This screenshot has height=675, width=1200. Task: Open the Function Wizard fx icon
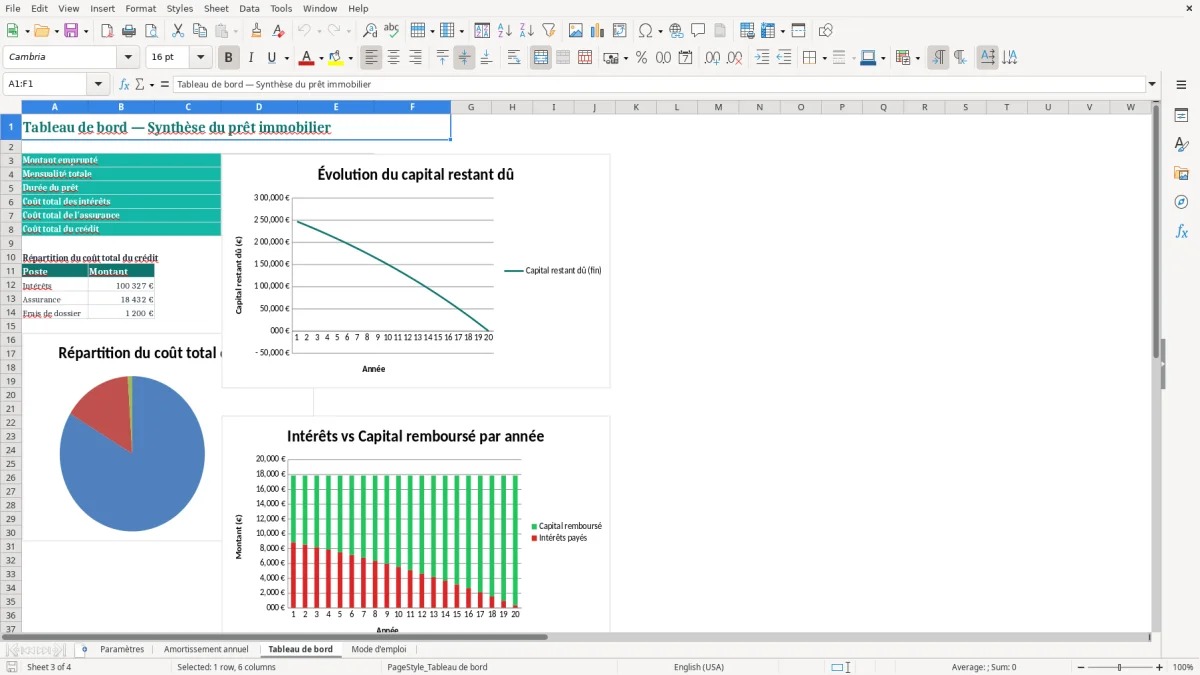point(124,85)
